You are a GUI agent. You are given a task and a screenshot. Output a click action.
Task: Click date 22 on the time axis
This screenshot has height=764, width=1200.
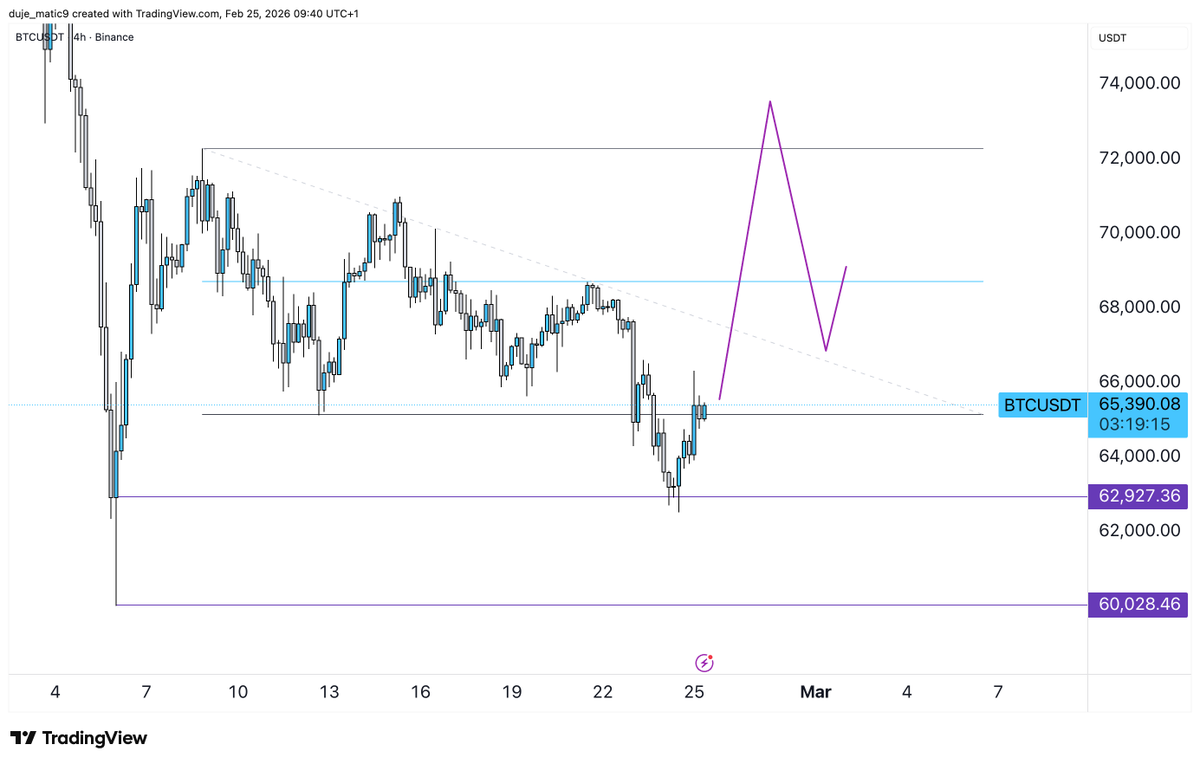coord(603,691)
